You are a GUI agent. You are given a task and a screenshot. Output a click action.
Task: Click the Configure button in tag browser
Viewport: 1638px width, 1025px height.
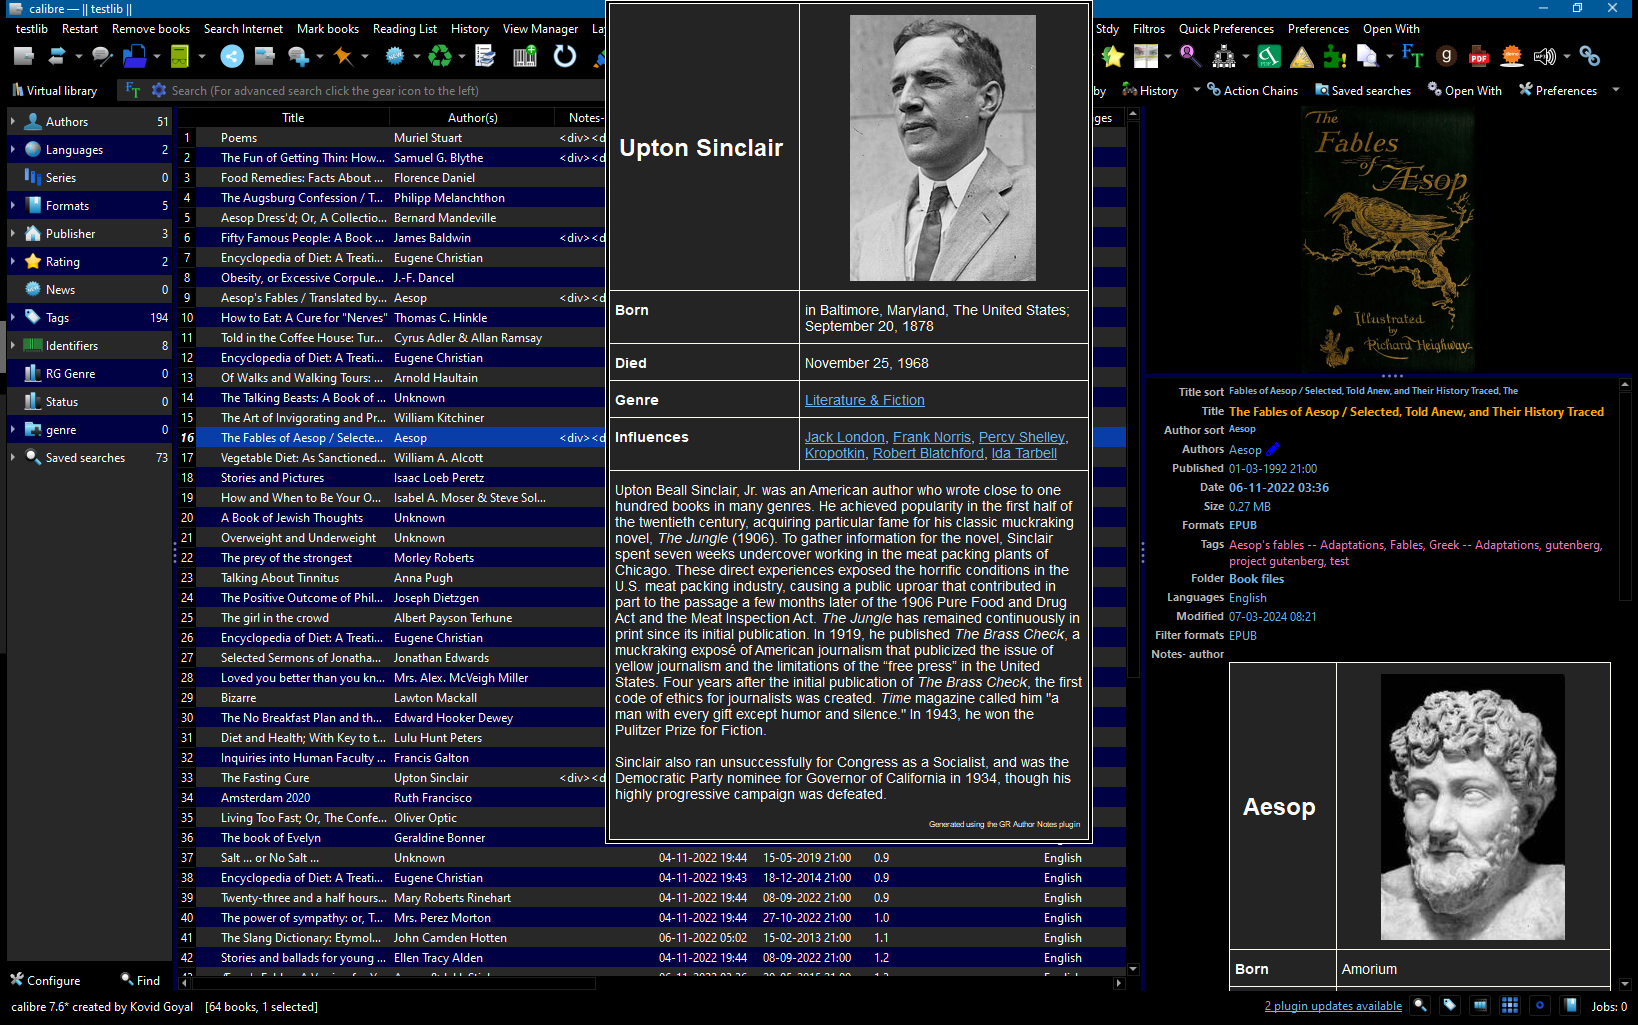click(x=45, y=980)
